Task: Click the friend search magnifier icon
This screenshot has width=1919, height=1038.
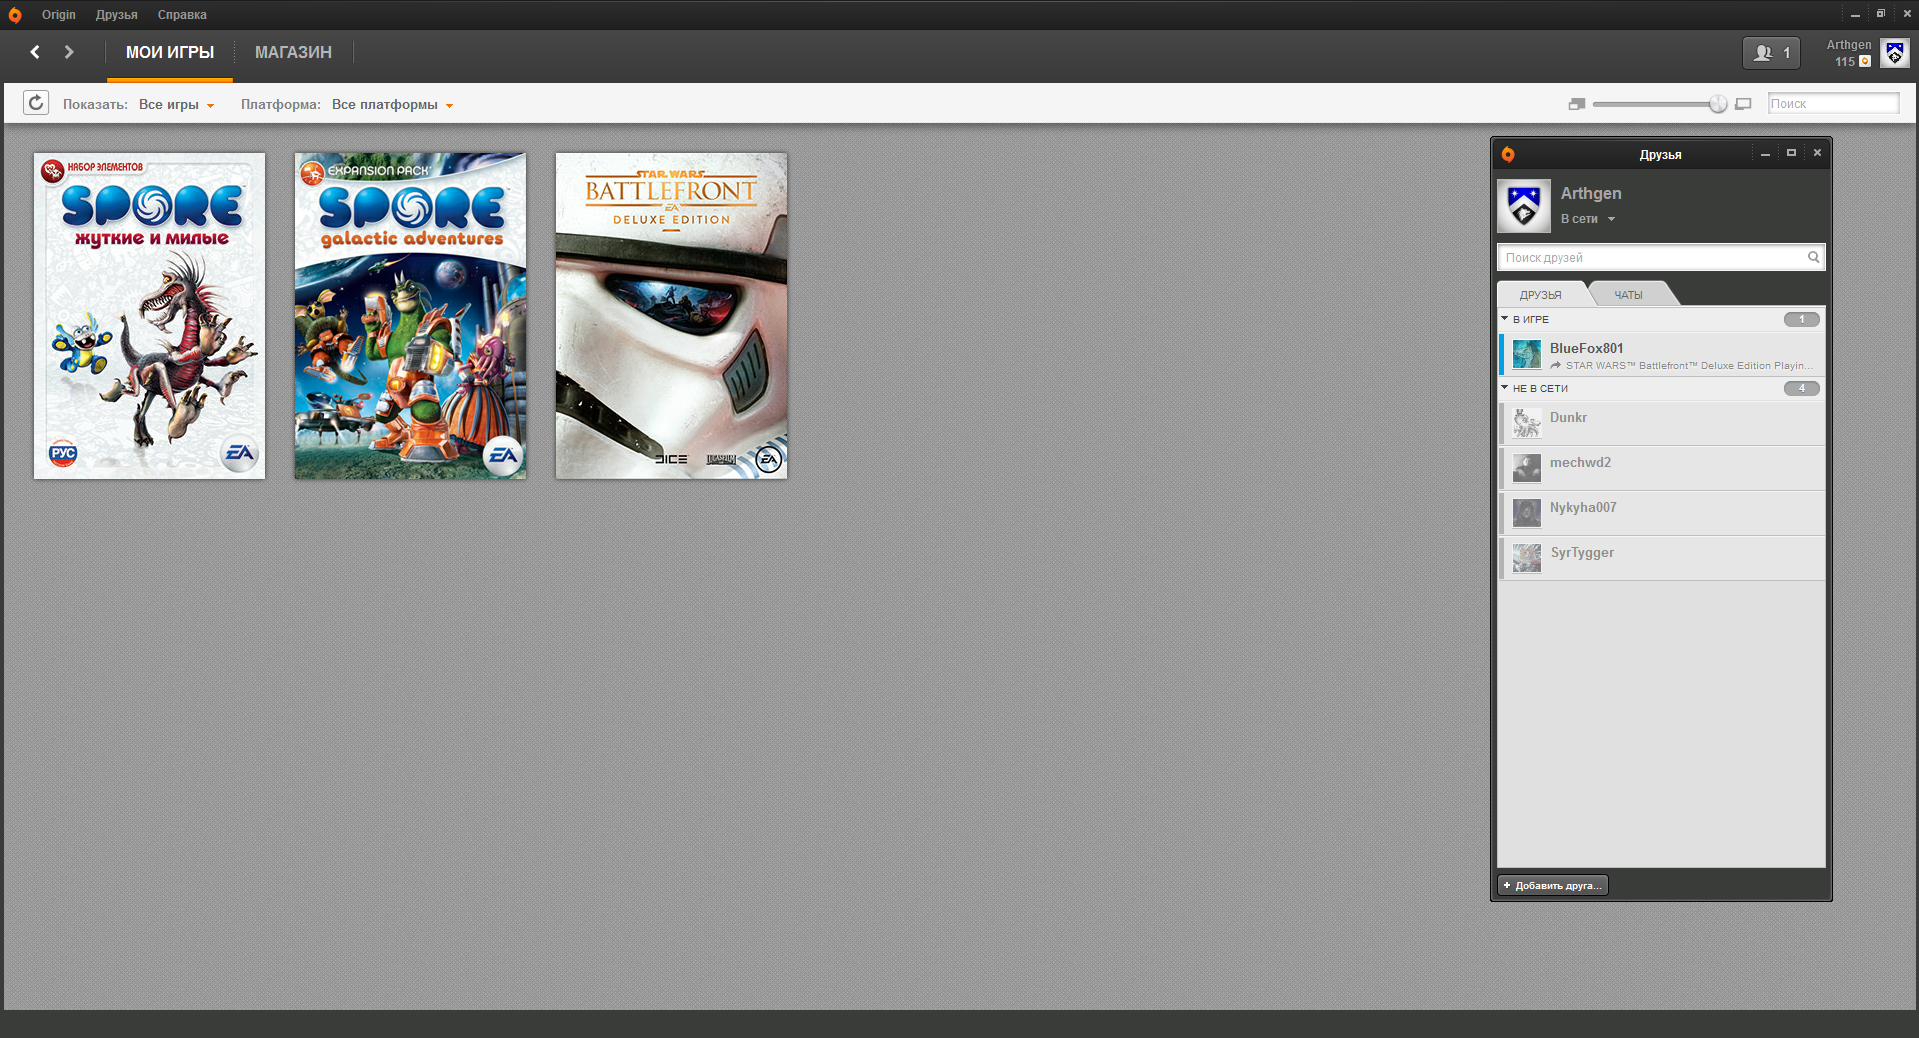Action: pos(1813,257)
